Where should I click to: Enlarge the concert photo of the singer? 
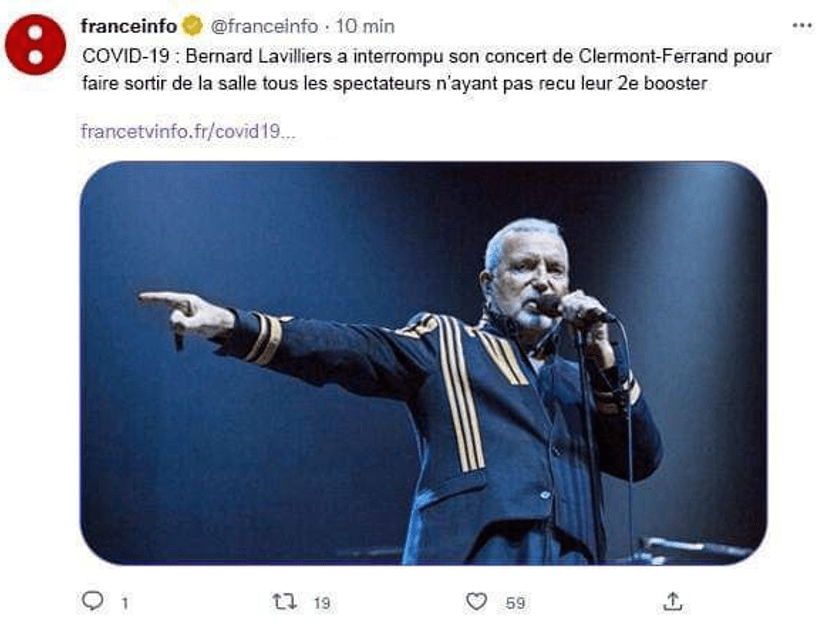[423, 362]
